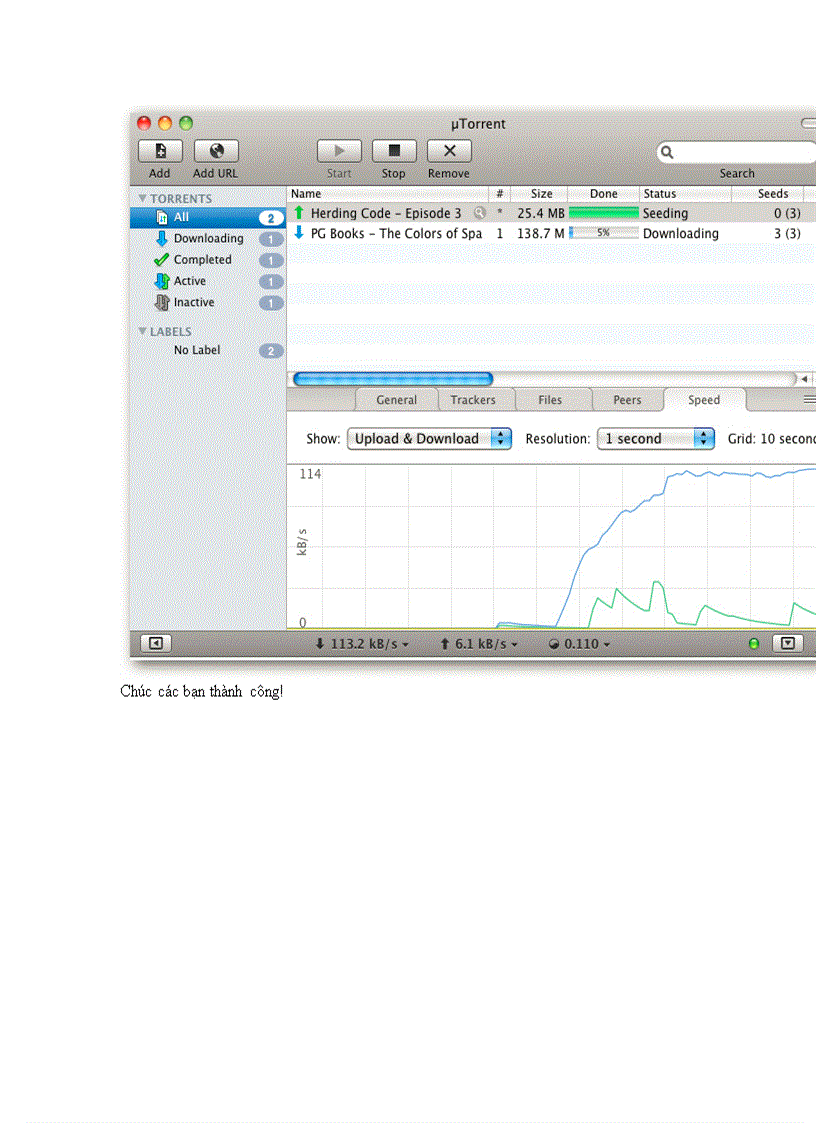
Task: Select the Downloading category in the sidebar
Action: click(207, 238)
